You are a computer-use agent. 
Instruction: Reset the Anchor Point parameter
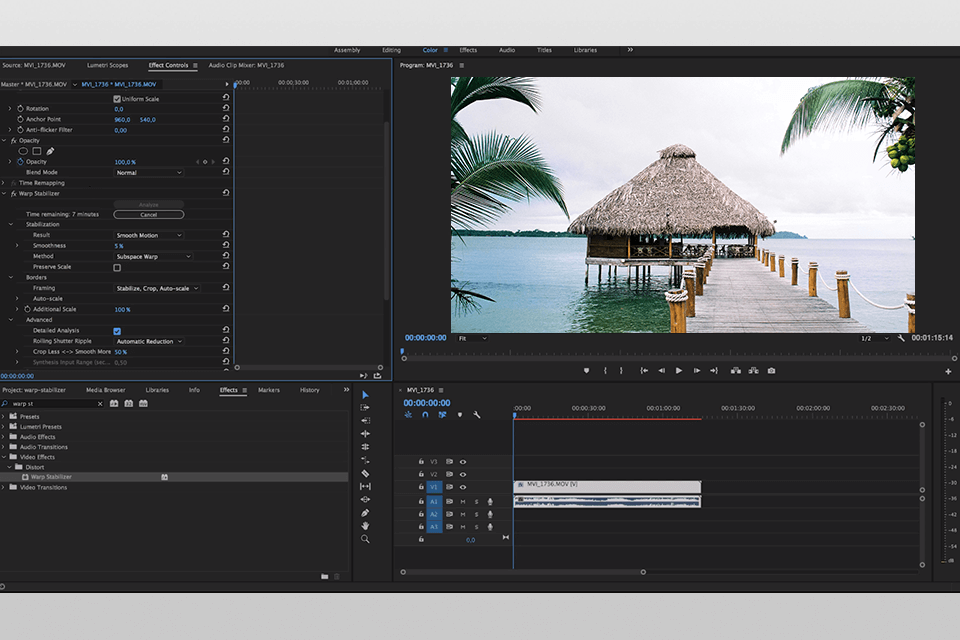(x=226, y=119)
